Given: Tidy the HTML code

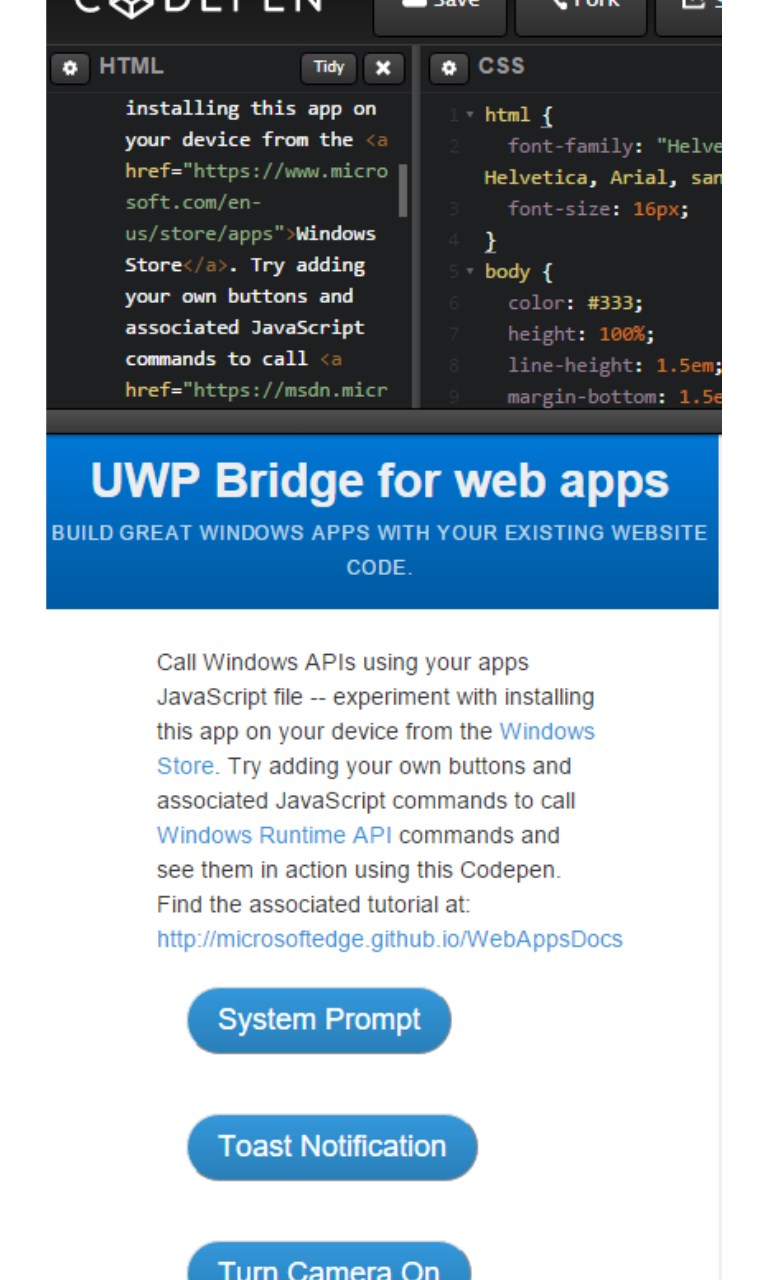Looking at the screenshot, I should (x=328, y=68).
